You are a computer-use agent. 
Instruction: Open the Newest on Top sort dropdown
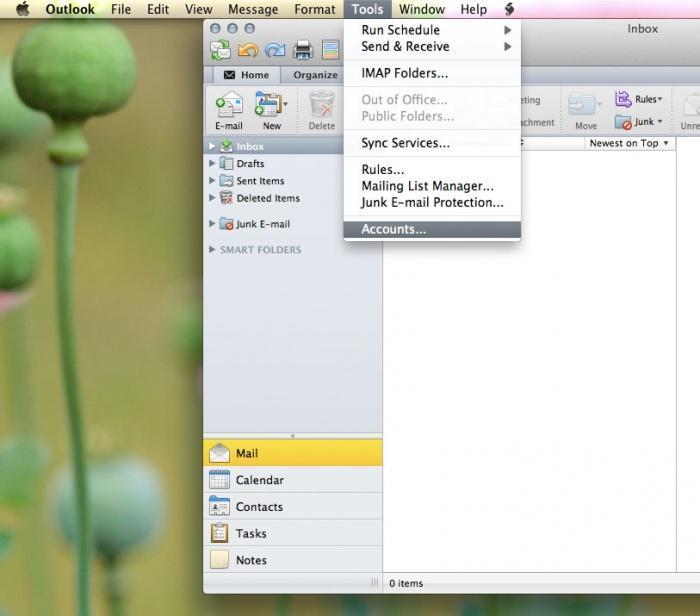(628, 143)
